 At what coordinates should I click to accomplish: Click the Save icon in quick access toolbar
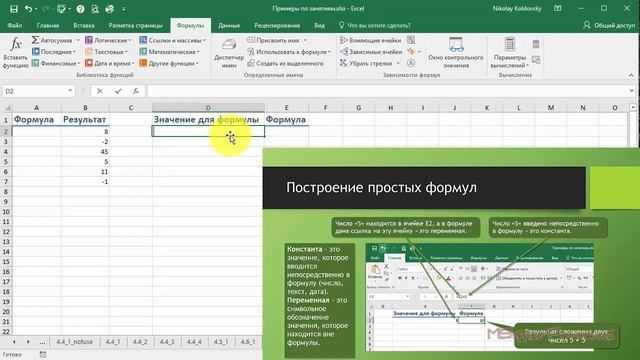point(13,9)
